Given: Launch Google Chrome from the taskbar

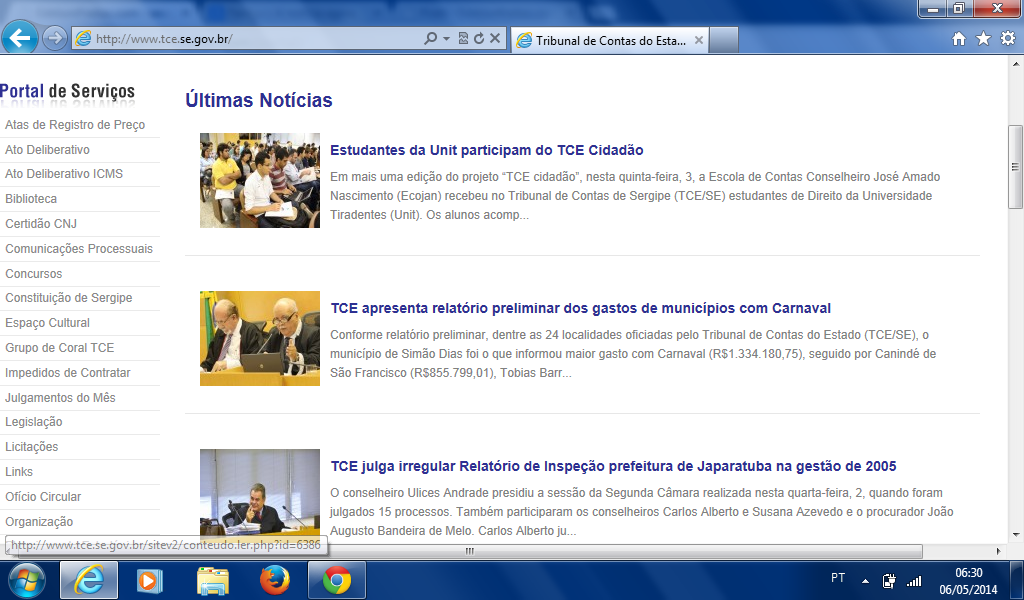Looking at the screenshot, I should click(x=336, y=580).
